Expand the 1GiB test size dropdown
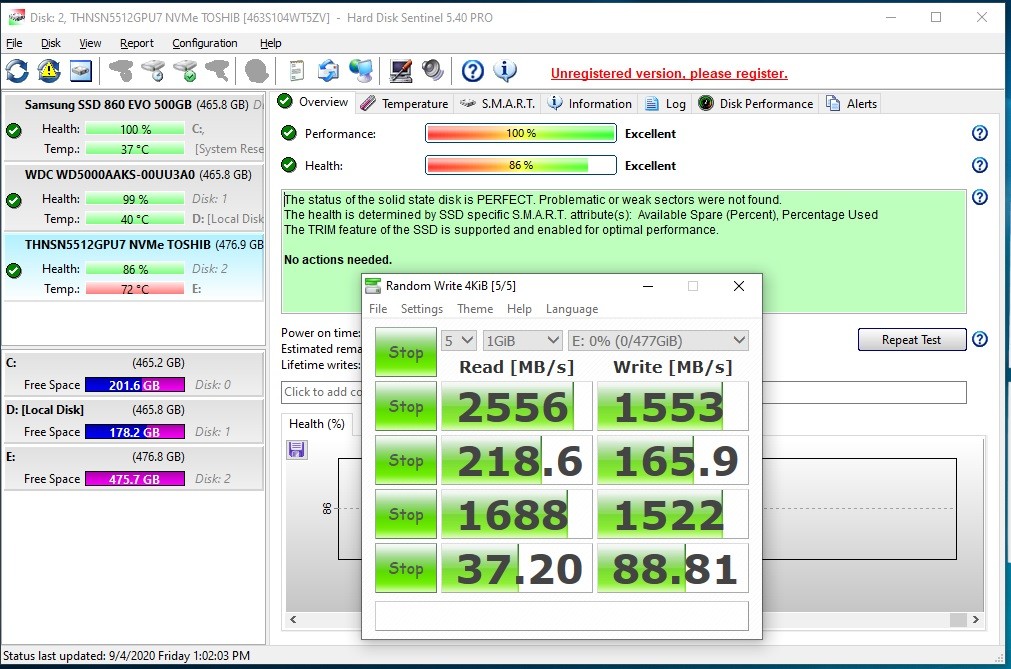Image resolution: width=1011 pixels, height=669 pixels. click(x=522, y=341)
